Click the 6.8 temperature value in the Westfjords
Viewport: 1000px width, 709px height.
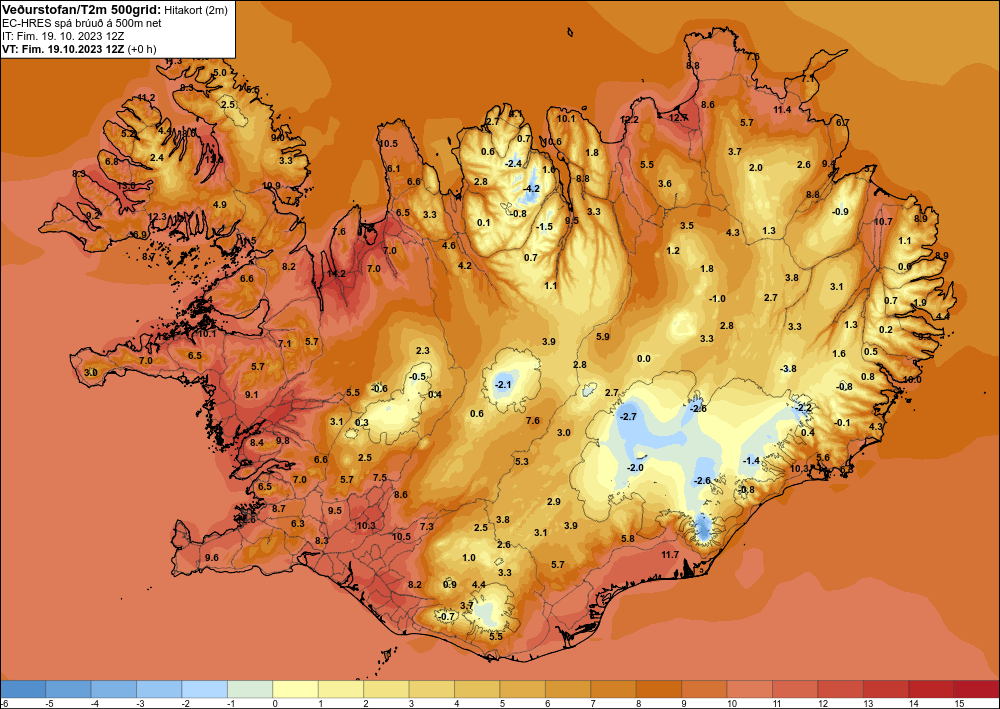[112, 162]
